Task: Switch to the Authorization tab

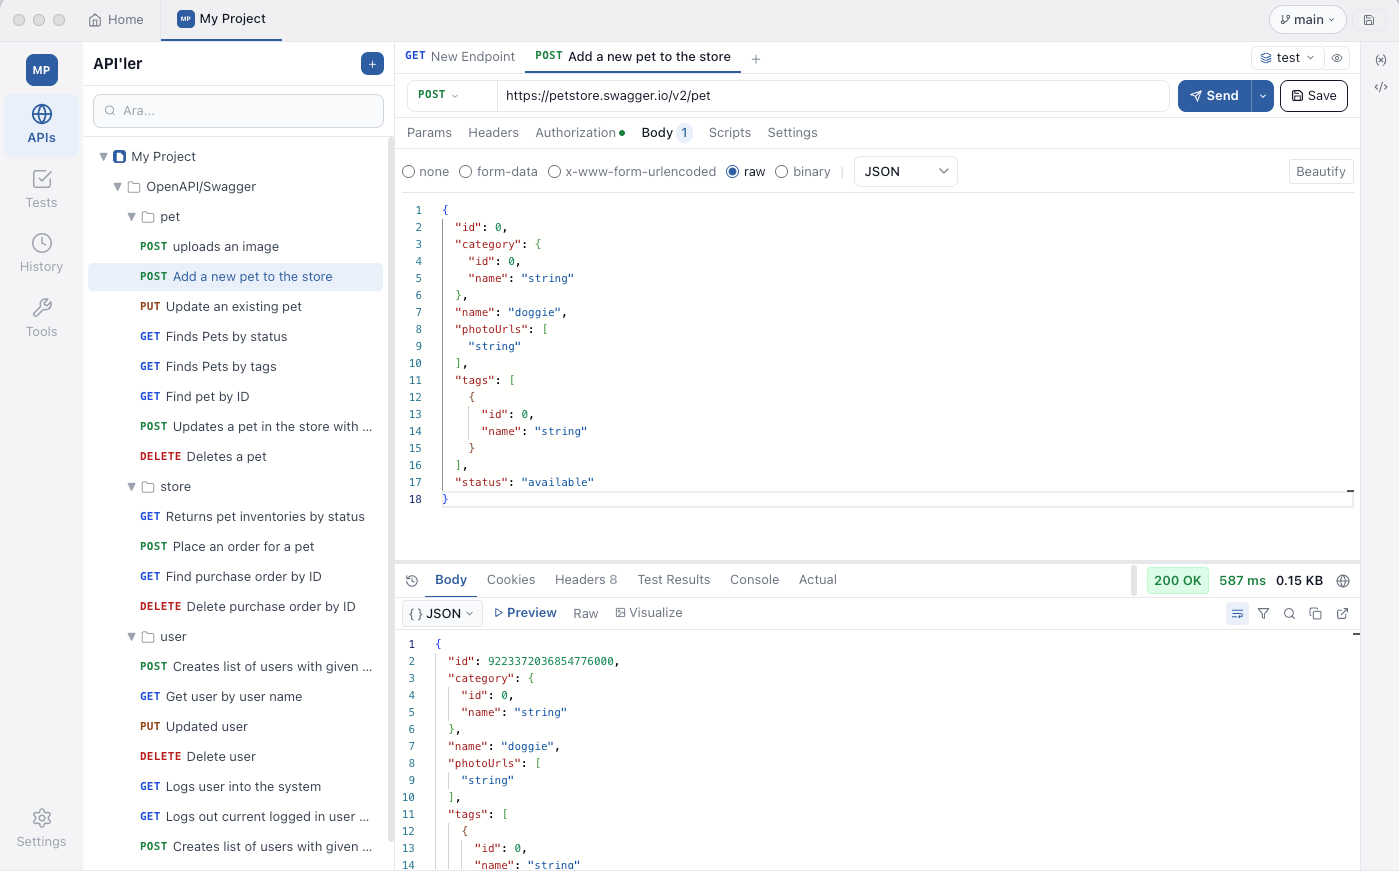Action: pos(580,133)
